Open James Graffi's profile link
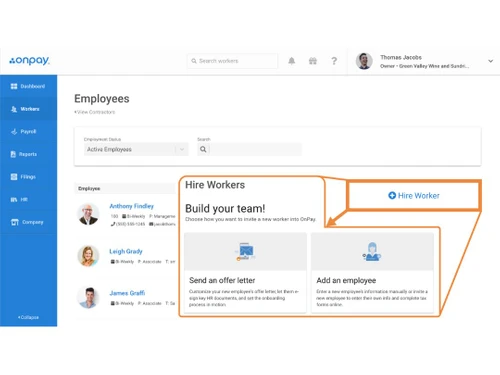This screenshot has width=500, height=375. pos(127,293)
